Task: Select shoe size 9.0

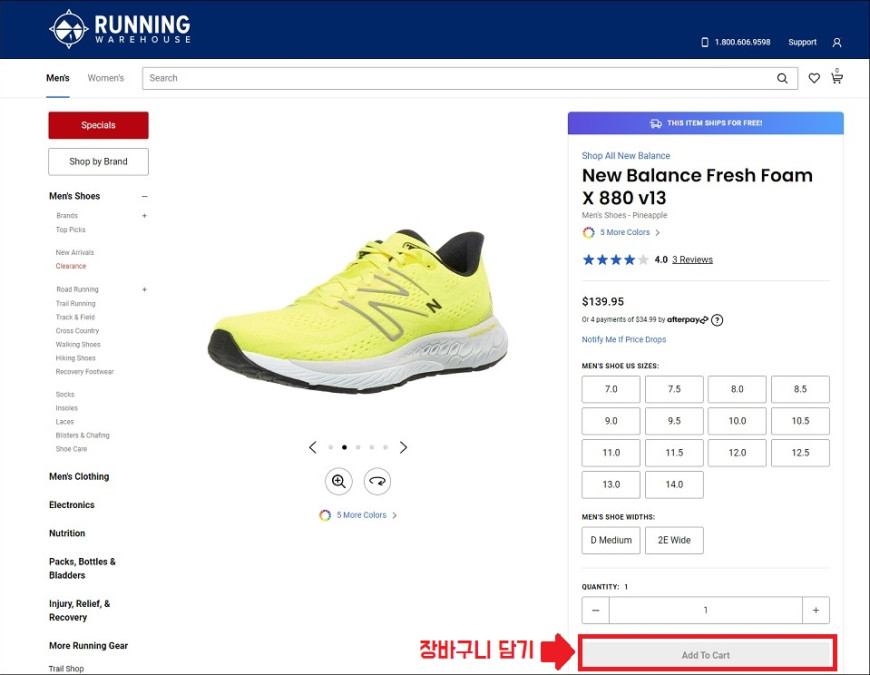Action: [x=611, y=421]
